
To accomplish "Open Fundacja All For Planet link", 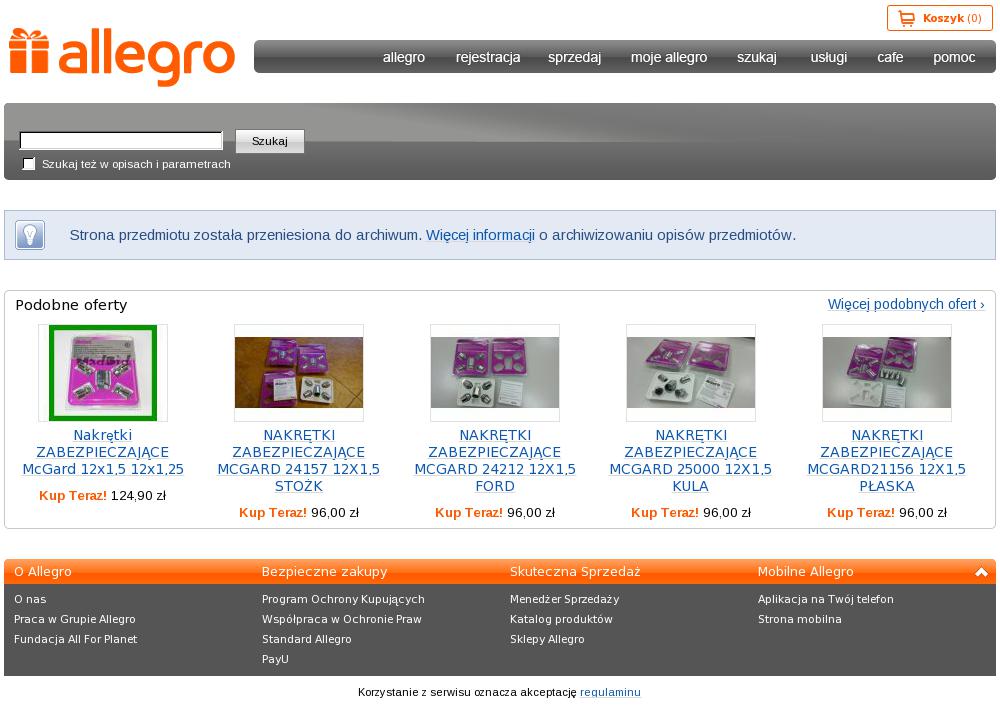I will pyautogui.click(x=75, y=639).
